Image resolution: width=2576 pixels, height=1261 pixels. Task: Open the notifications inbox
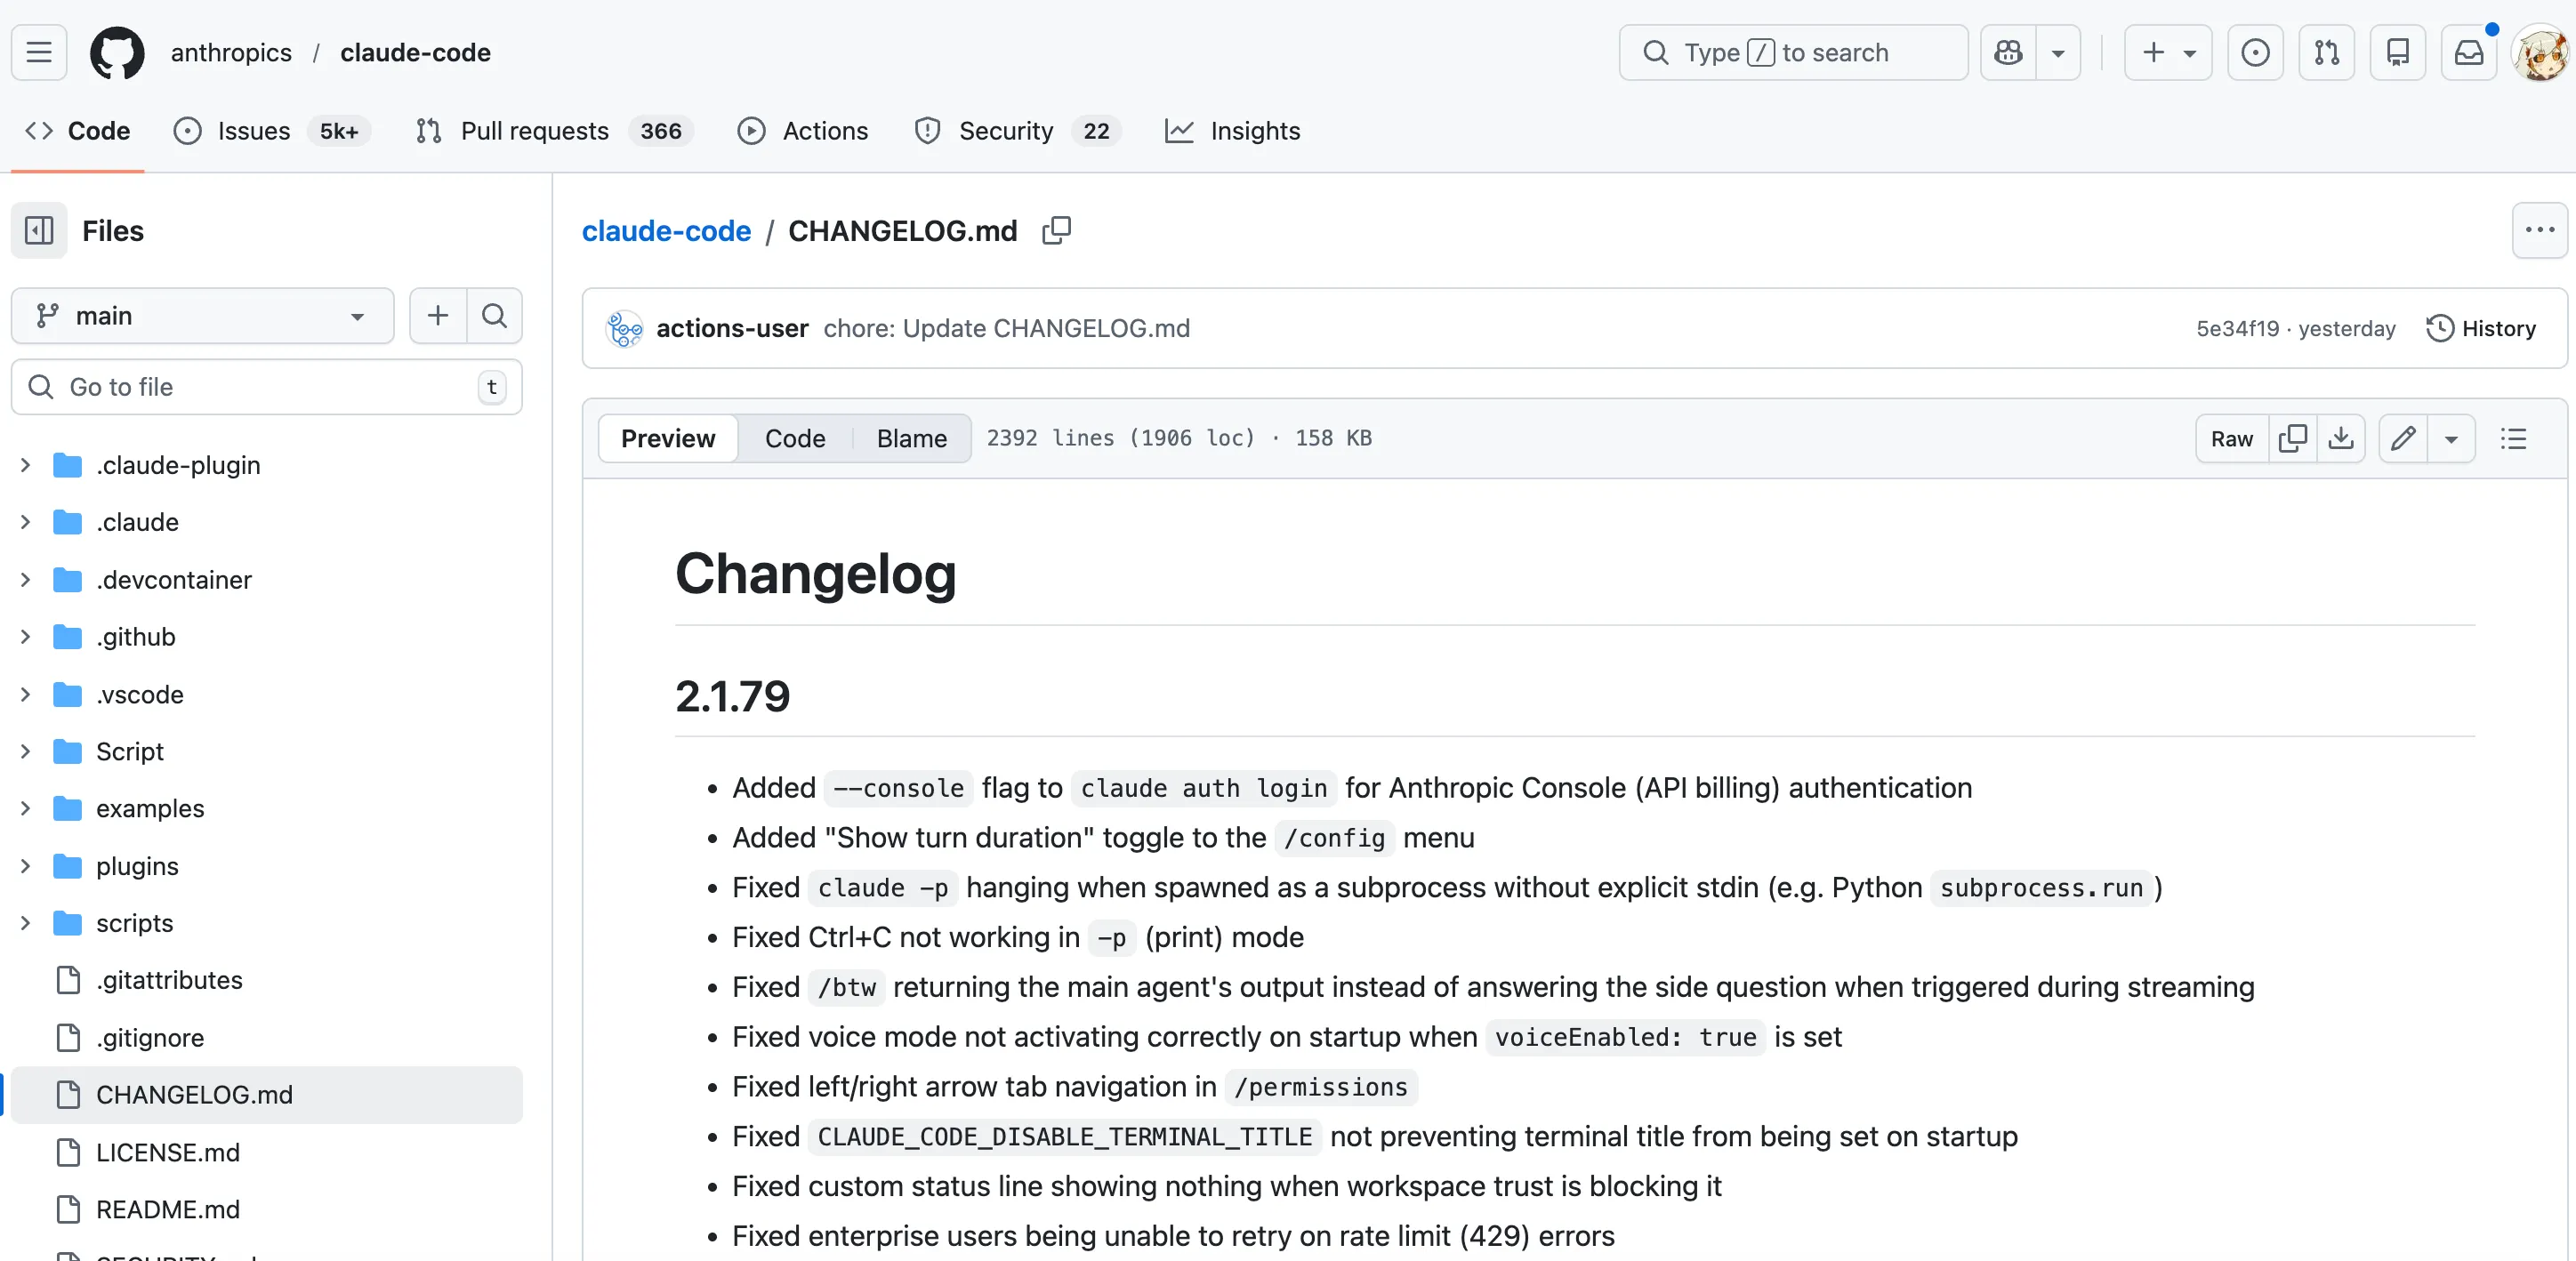click(x=2469, y=52)
